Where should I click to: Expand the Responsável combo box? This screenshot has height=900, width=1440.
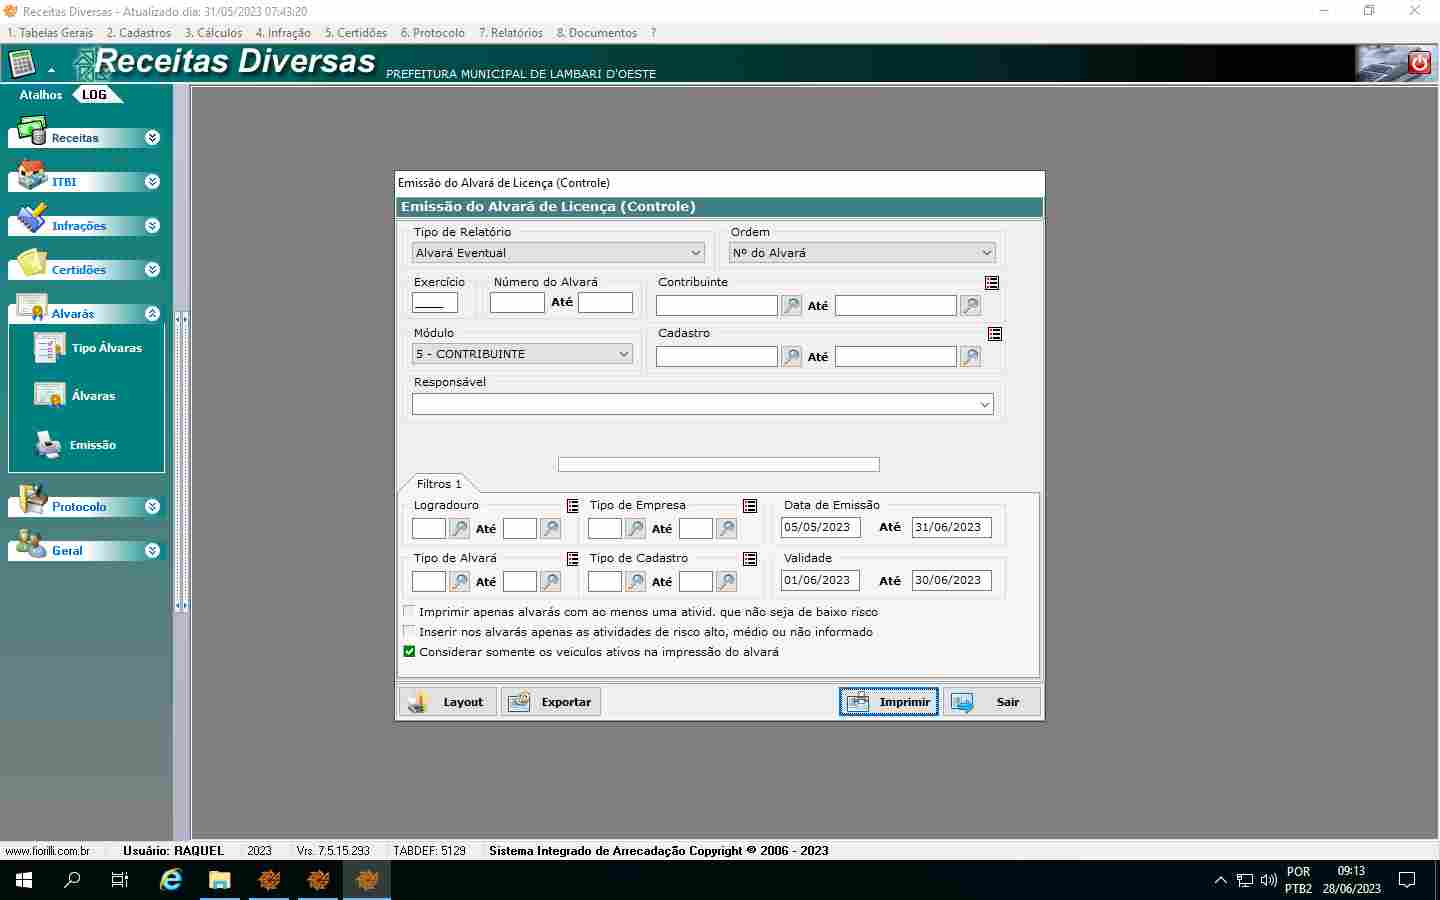(984, 405)
